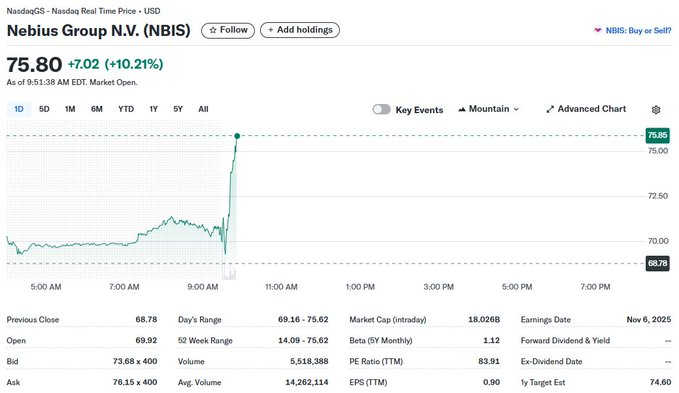679x393 pixels.
Task: Click the EPS (TTM) value 0.90
Action: [491, 382]
